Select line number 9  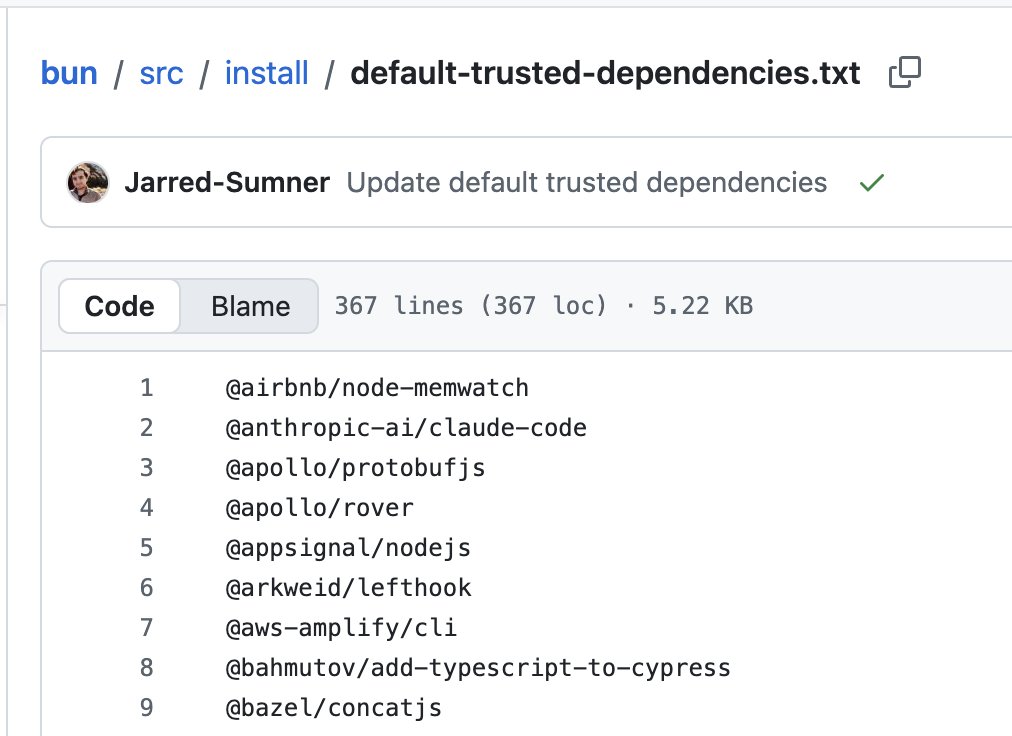pos(147,708)
